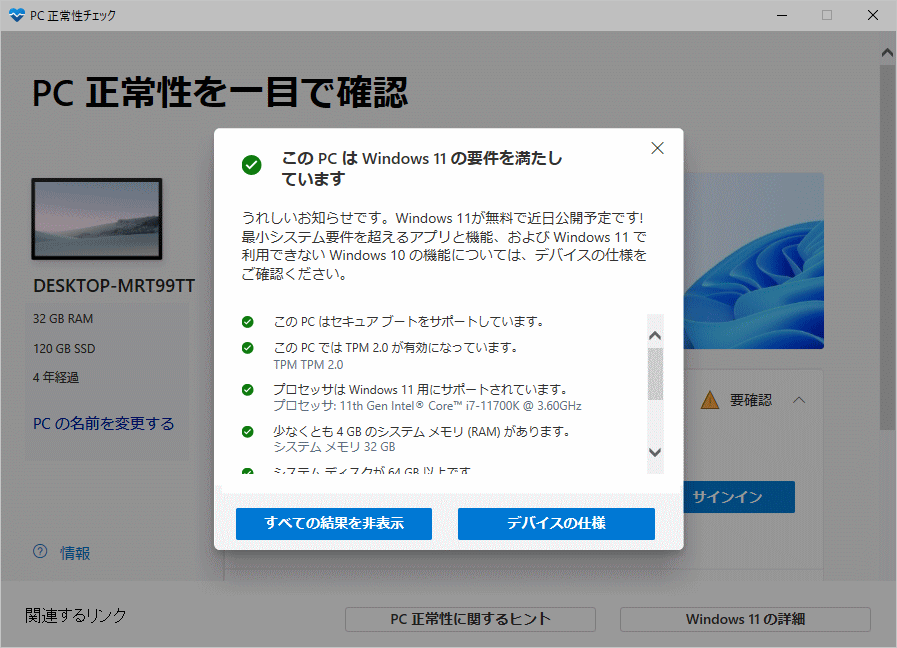Close the Windows 11 requirements dialog
897x648 pixels.
pyautogui.click(x=657, y=148)
